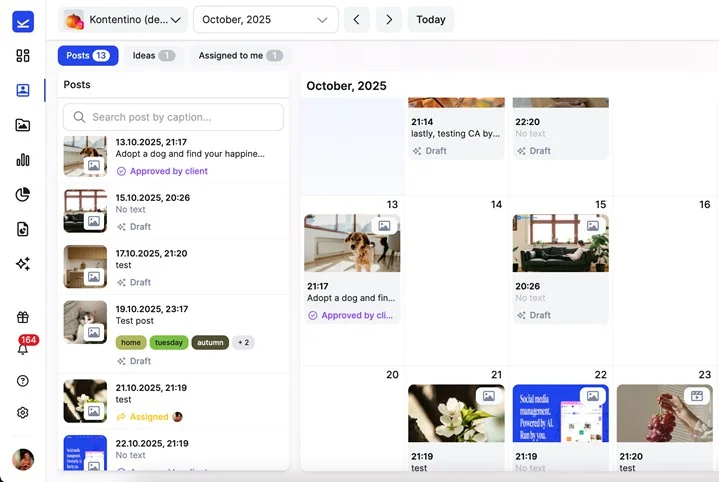Viewport: 719px width, 482px height.
Task: Click the Assigned status label
Action: [x=149, y=416]
